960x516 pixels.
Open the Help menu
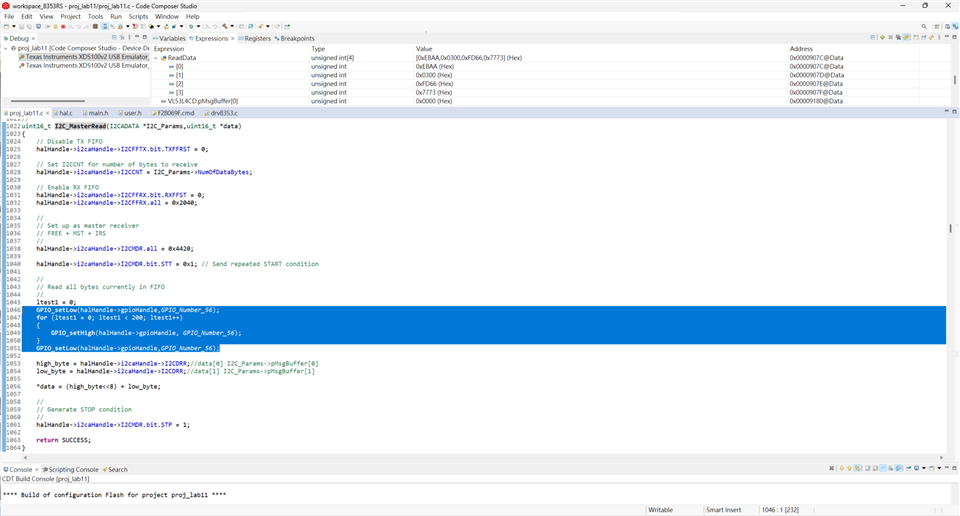(193, 17)
